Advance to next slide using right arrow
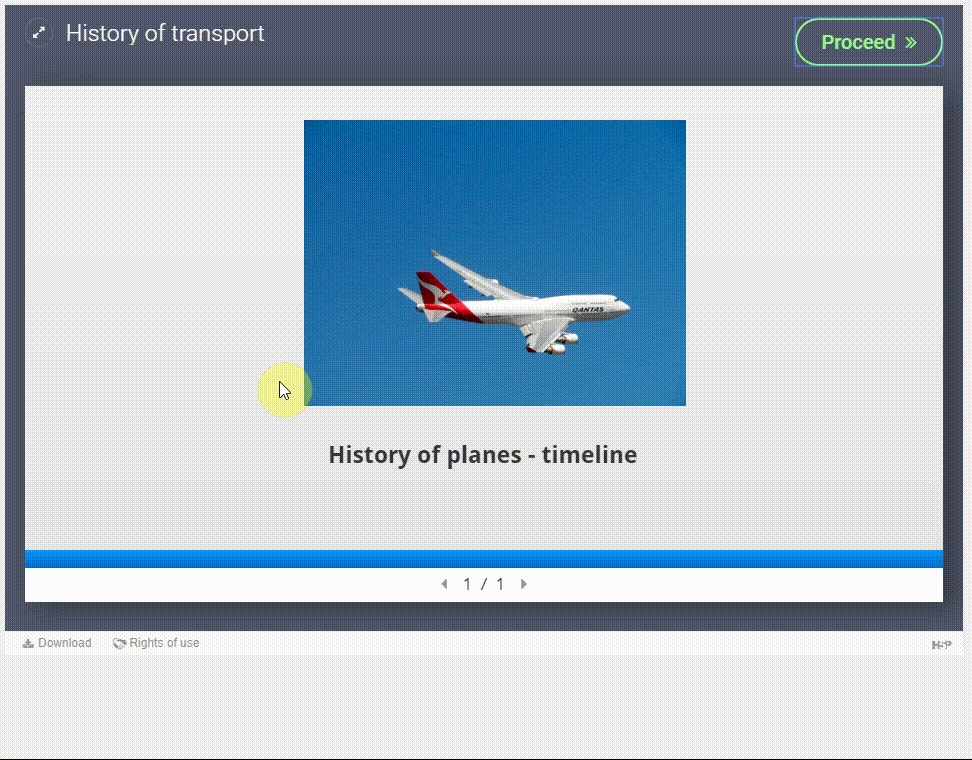Image resolution: width=972 pixels, height=760 pixels. [x=524, y=584]
